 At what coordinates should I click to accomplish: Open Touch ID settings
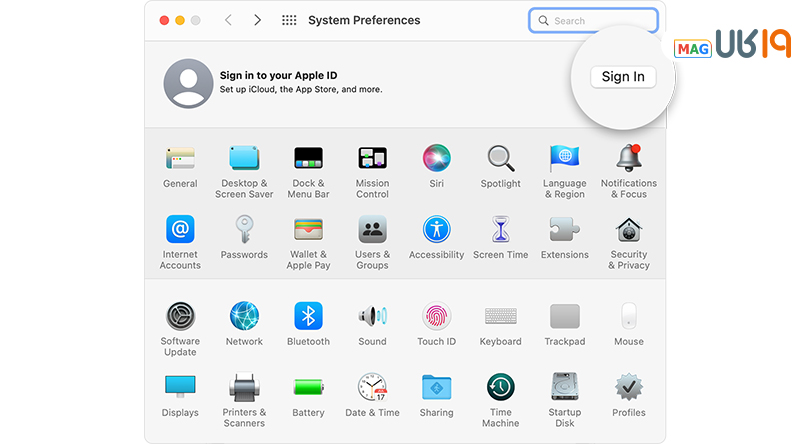(x=436, y=317)
